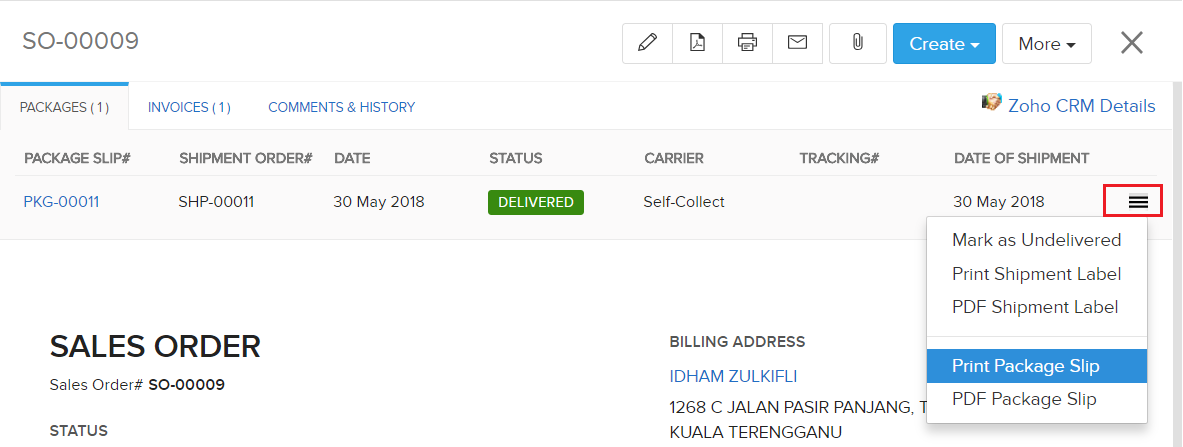Switch to the Invoices tab
The width and height of the screenshot is (1183, 447).
click(189, 107)
